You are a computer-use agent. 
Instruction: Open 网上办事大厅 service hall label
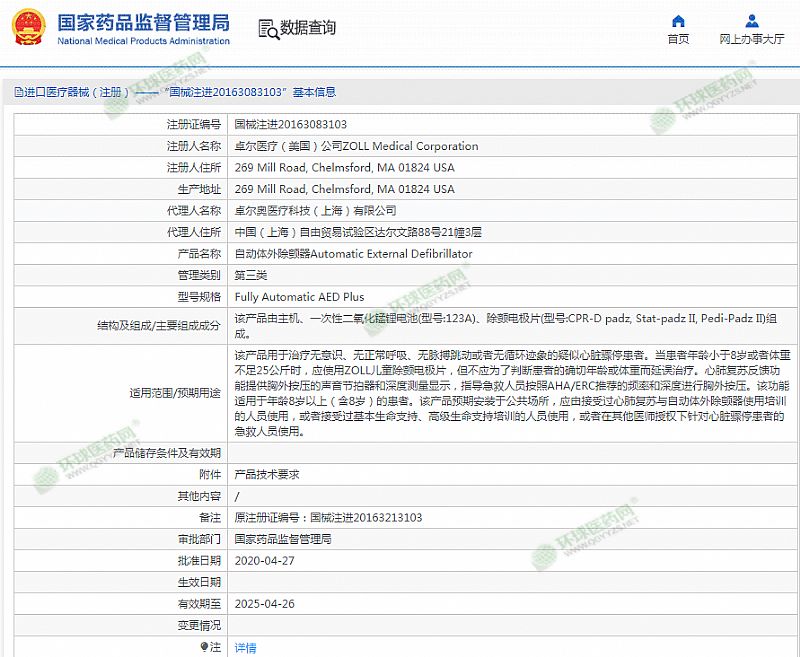[751, 39]
